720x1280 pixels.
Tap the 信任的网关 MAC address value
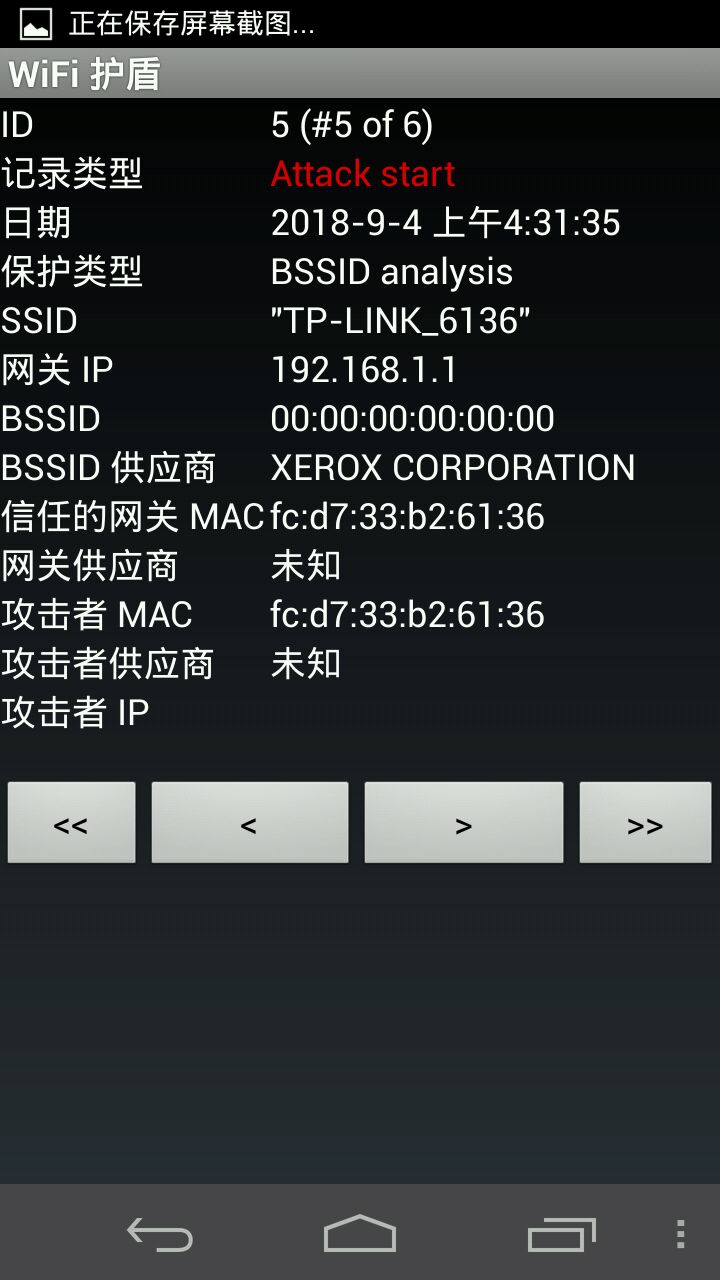(x=408, y=517)
